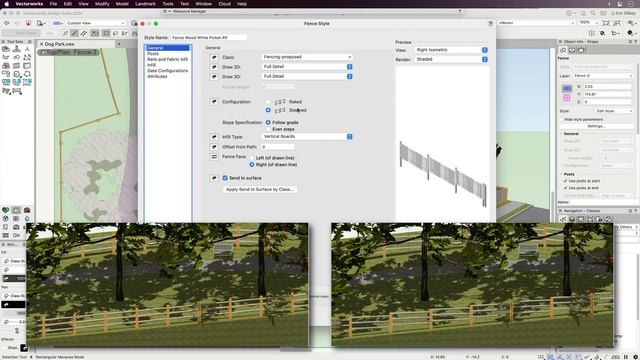Screen dimensions: 640x360
Task: Select the Stepped configuration radio button
Action: (268, 110)
